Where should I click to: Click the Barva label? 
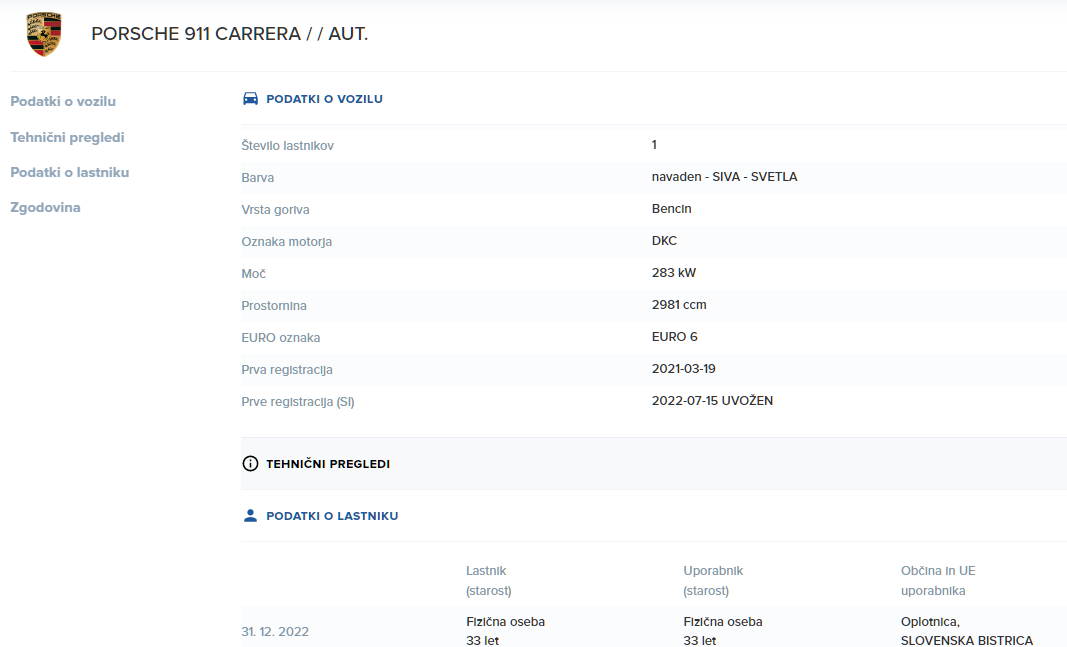(x=257, y=178)
